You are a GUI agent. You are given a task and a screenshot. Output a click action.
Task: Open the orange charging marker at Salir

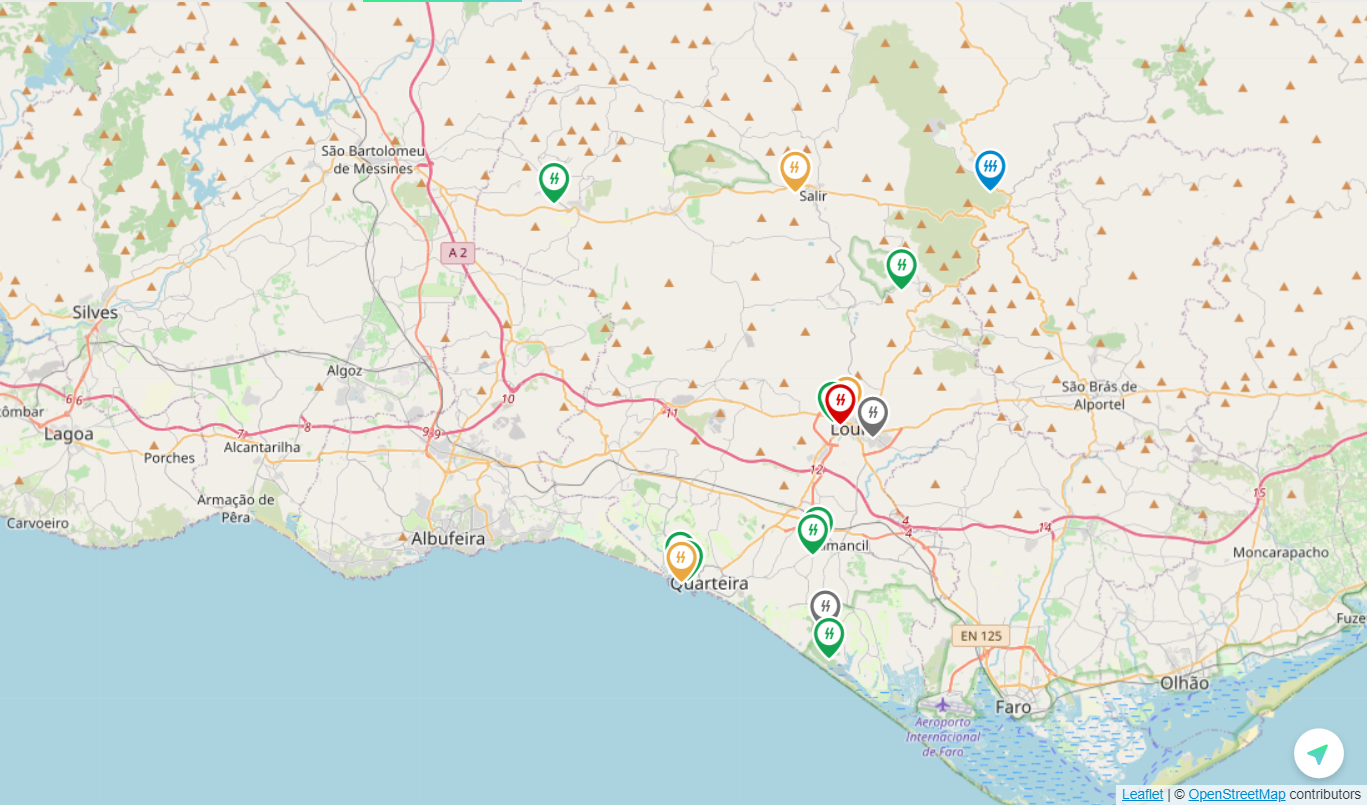795,170
